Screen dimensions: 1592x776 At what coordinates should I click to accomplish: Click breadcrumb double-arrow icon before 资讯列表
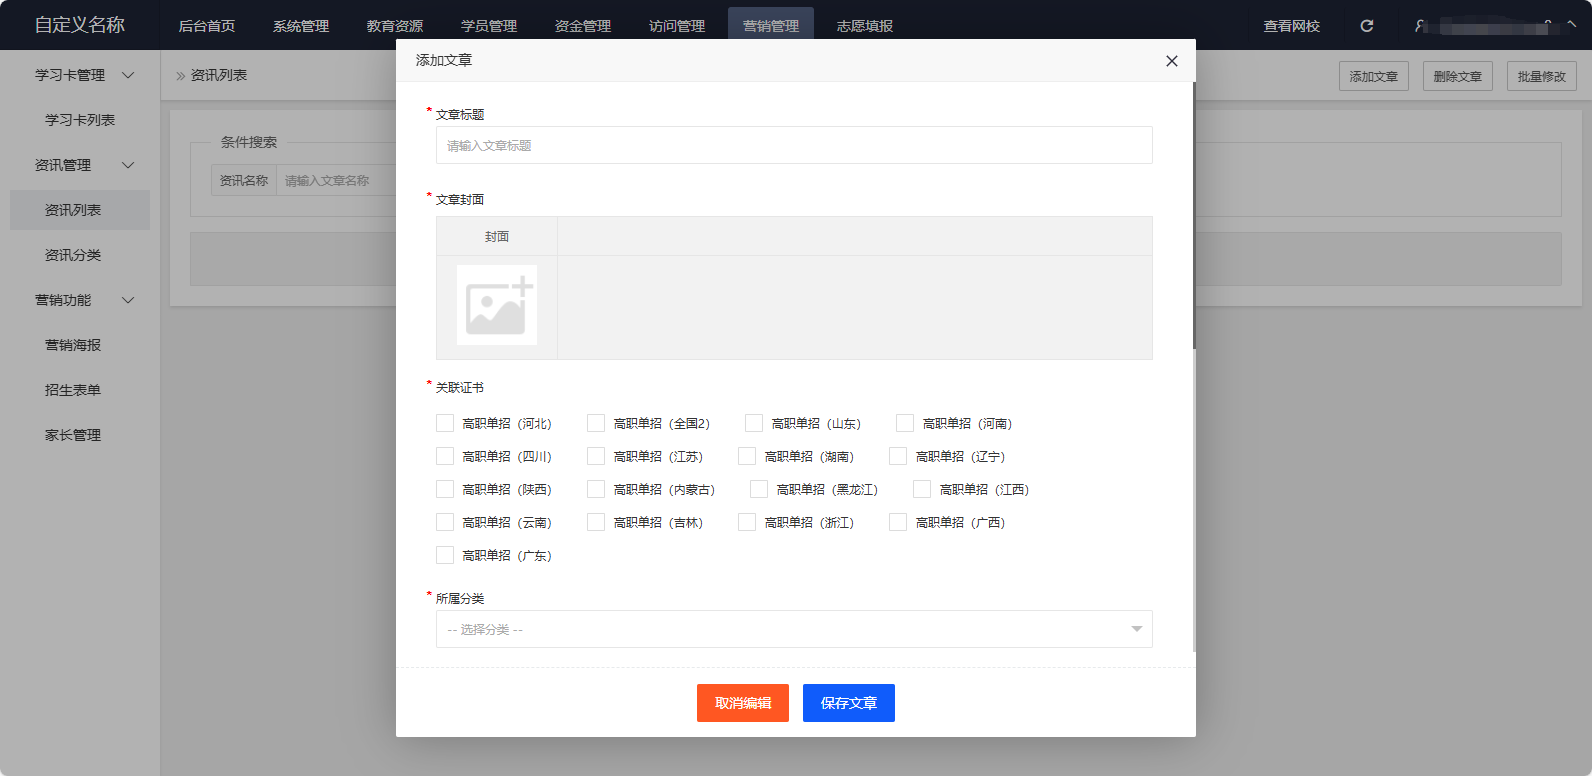[181, 76]
